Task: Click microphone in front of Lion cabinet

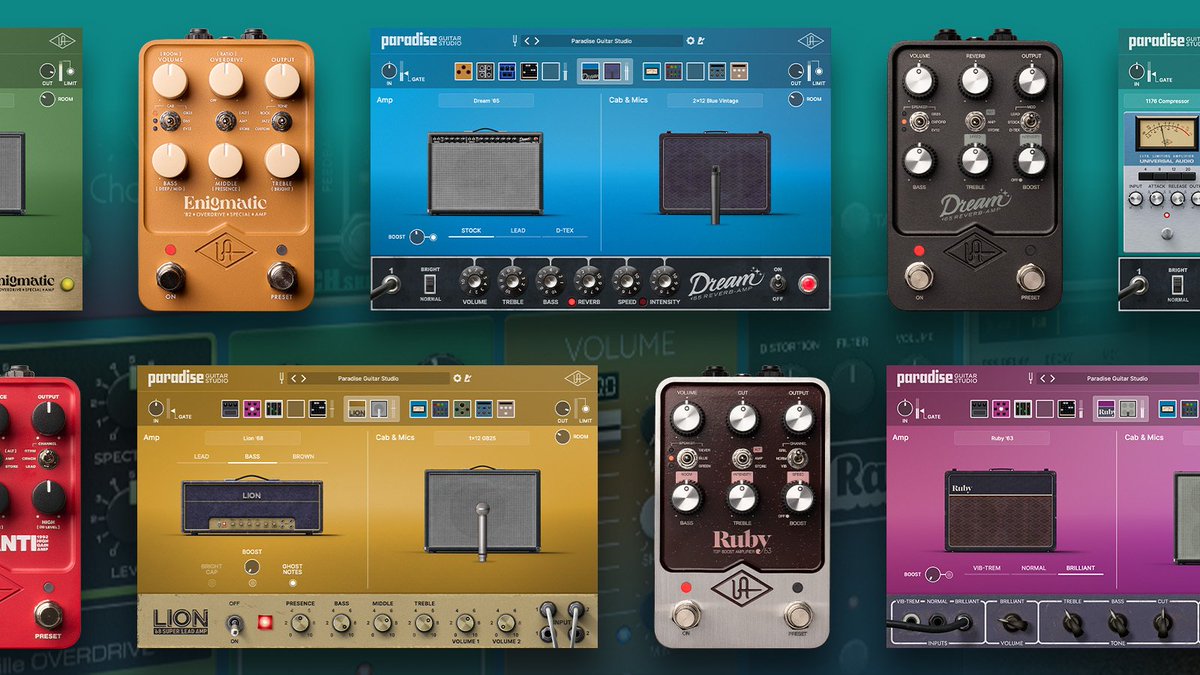Action: pyautogui.click(x=482, y=530)
